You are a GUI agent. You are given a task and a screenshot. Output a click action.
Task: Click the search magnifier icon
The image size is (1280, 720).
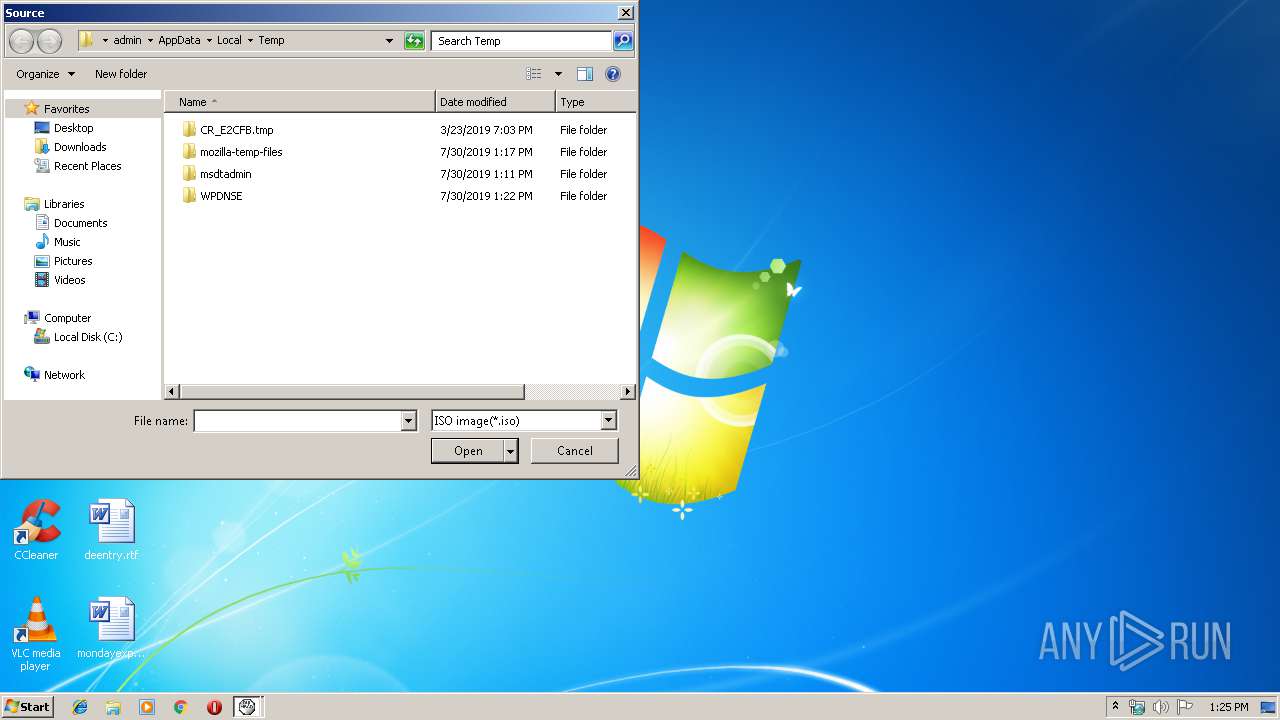tap(623, 41)
